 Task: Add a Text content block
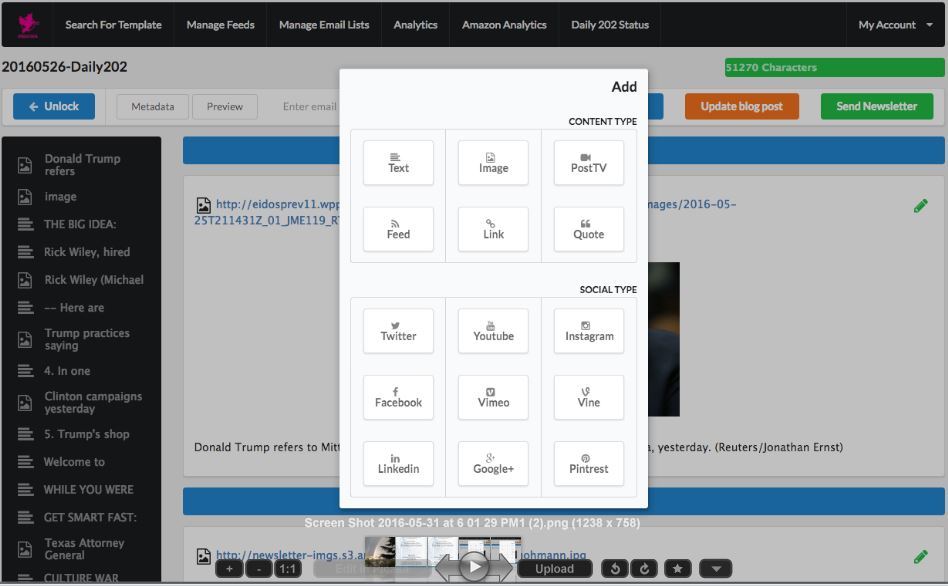398,163
